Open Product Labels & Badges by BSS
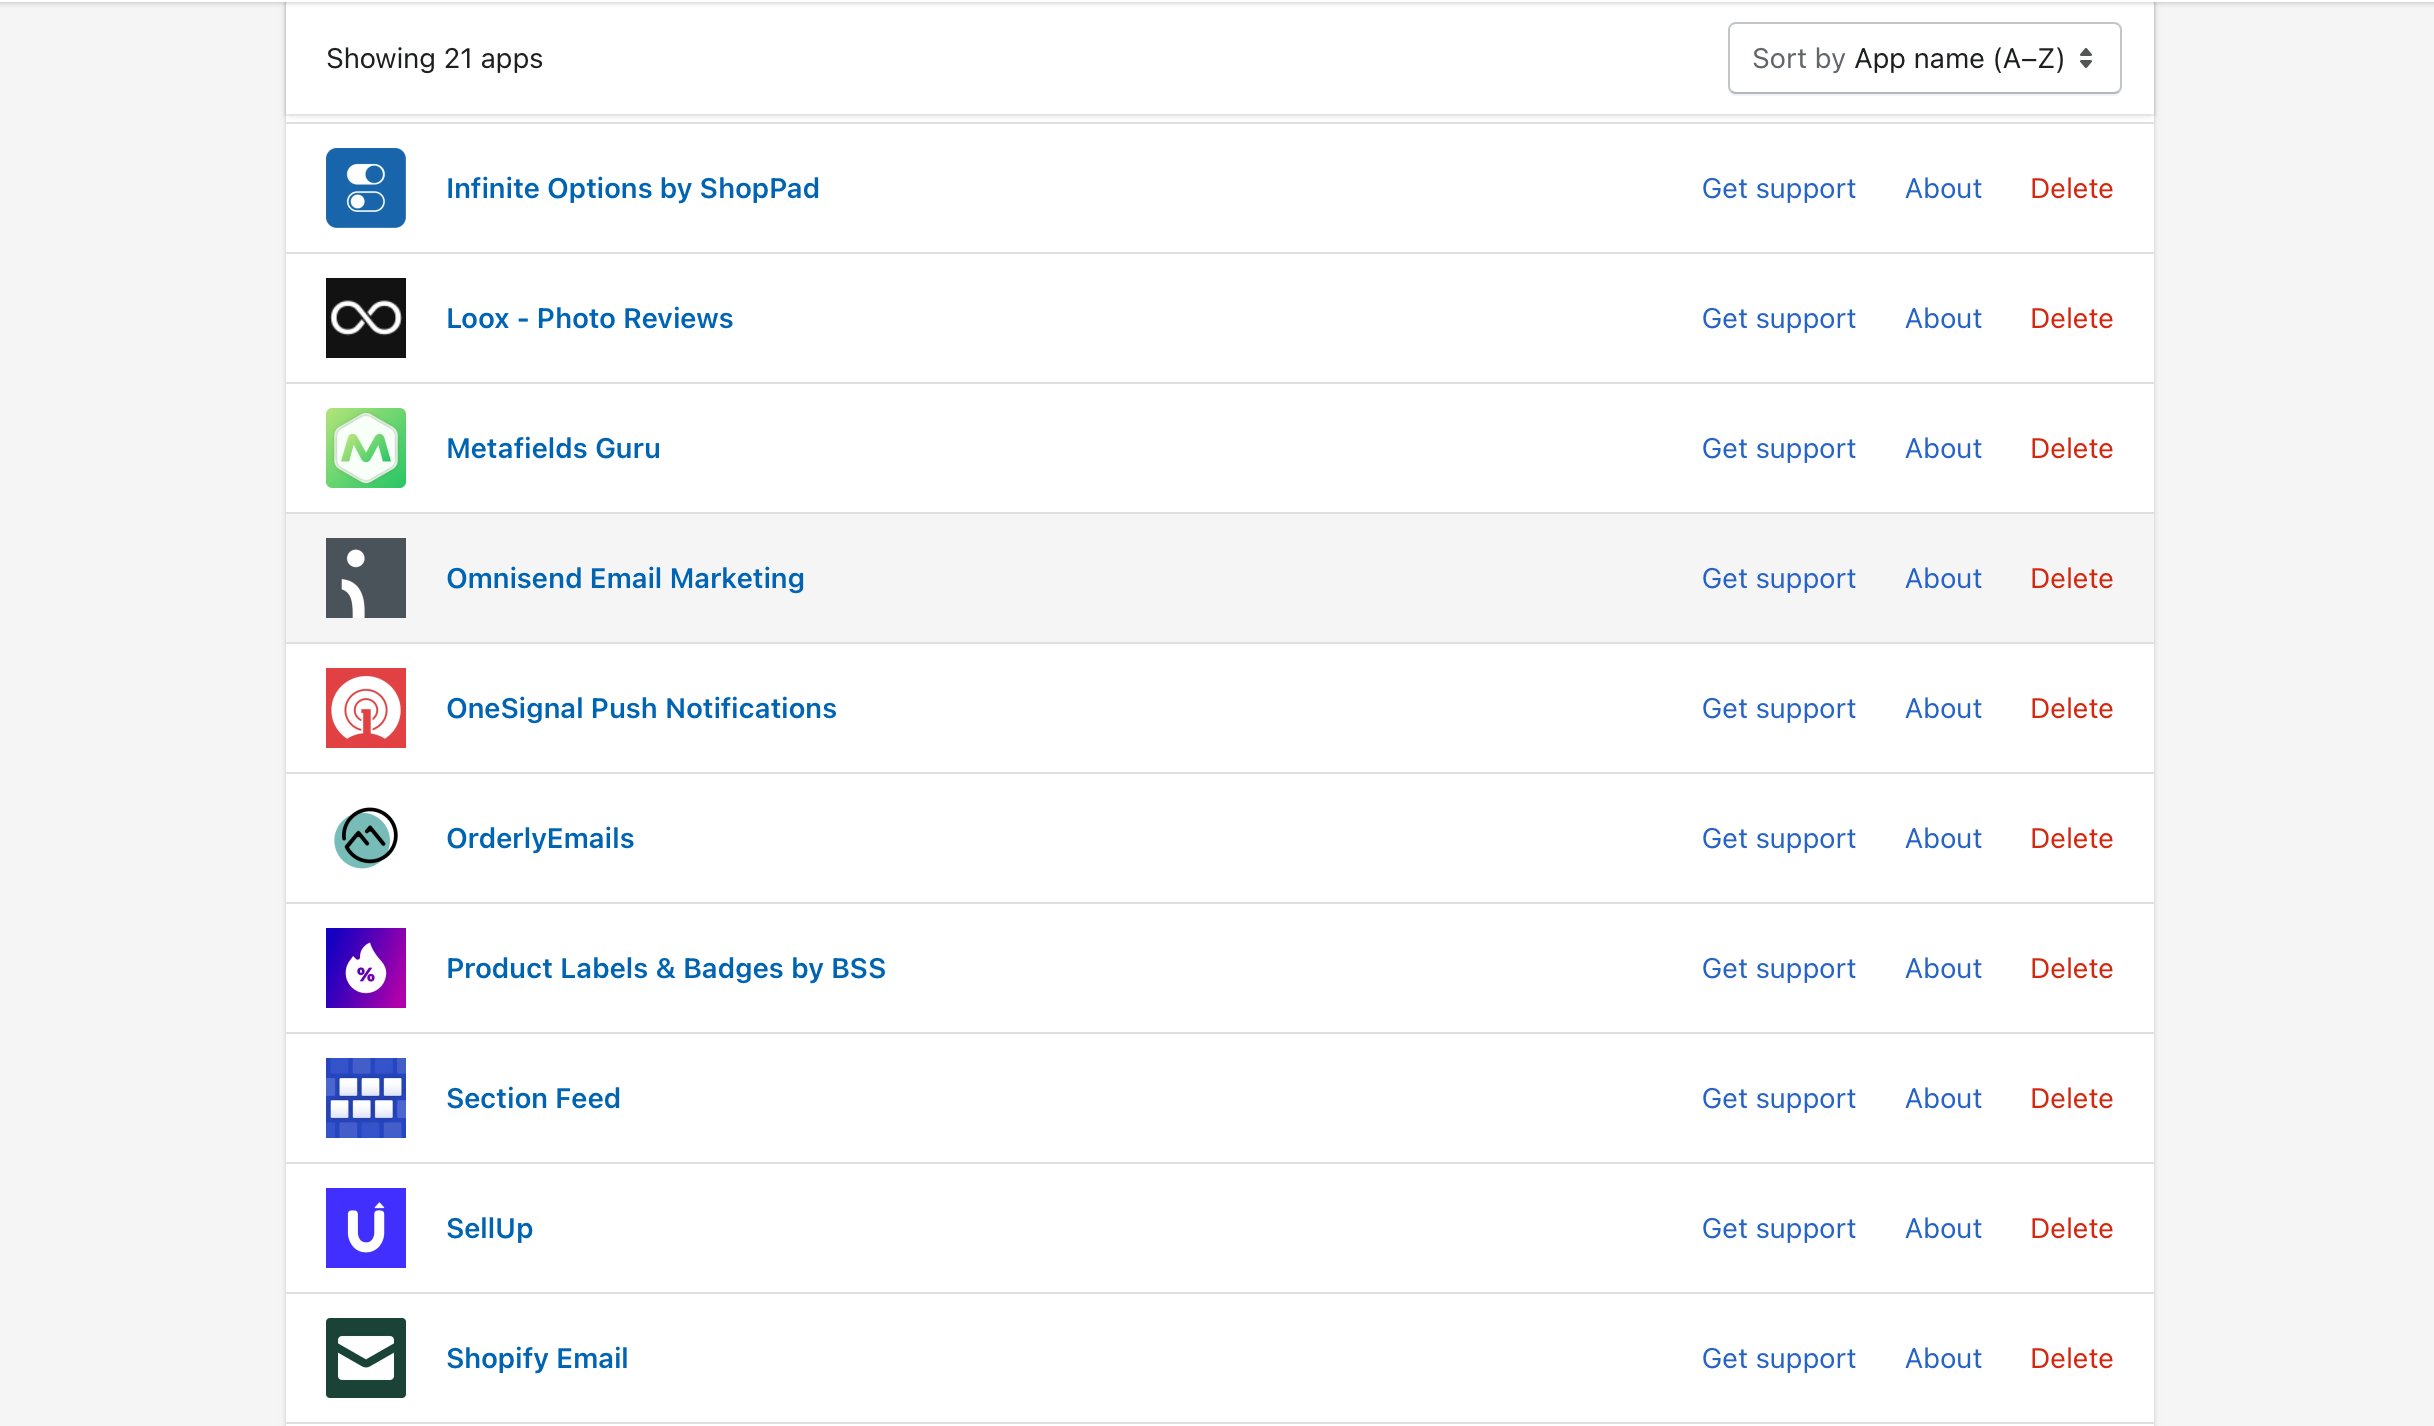Image resolution: width=2434 pixels, height=1426 pixels. pos(666,968)
